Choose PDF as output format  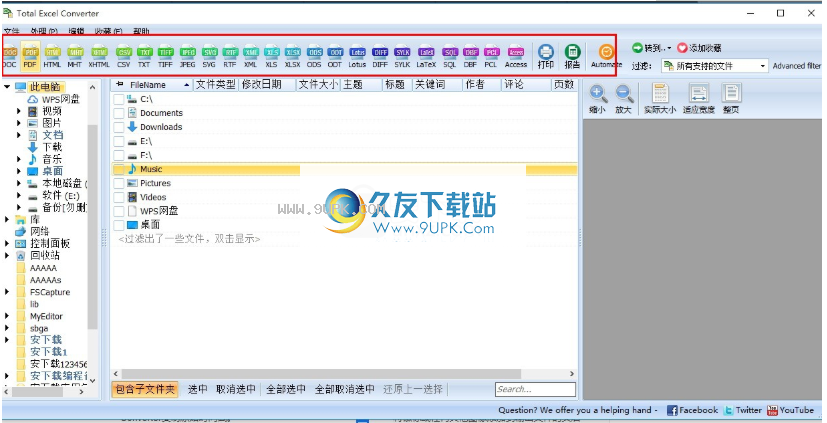(x=30, y=56)
